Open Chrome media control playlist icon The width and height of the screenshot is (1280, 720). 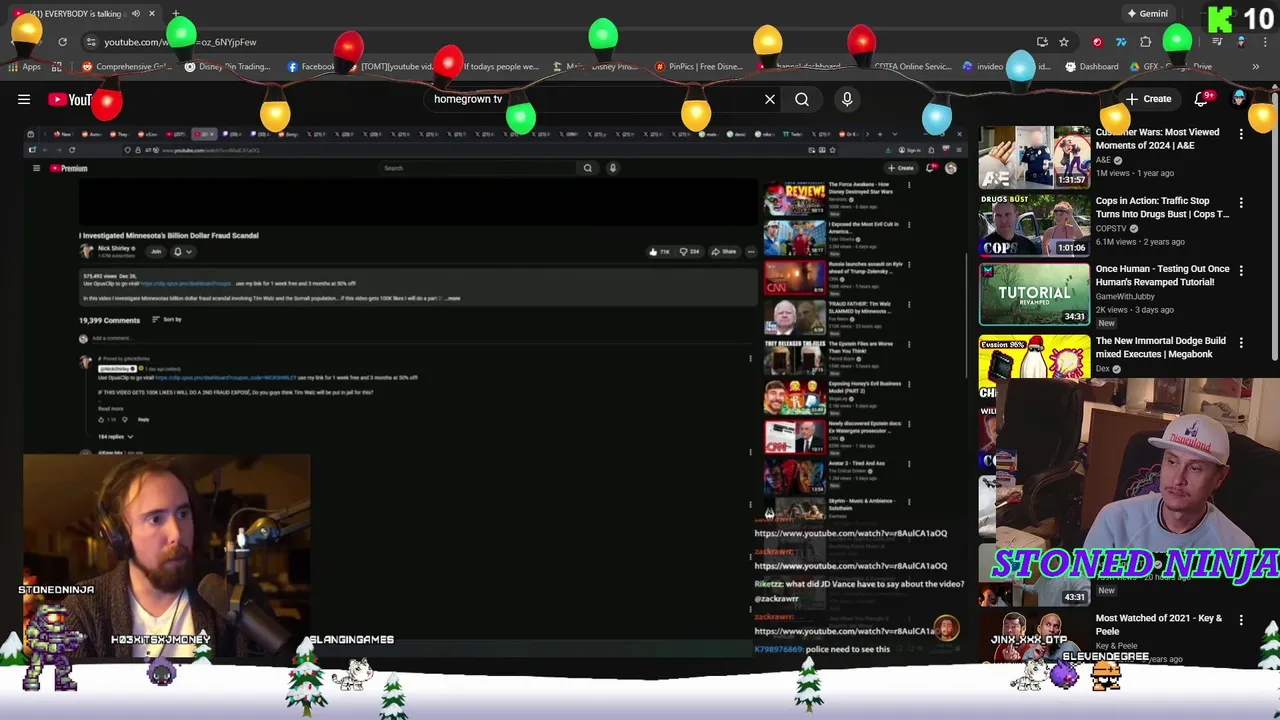[1217, 42]
